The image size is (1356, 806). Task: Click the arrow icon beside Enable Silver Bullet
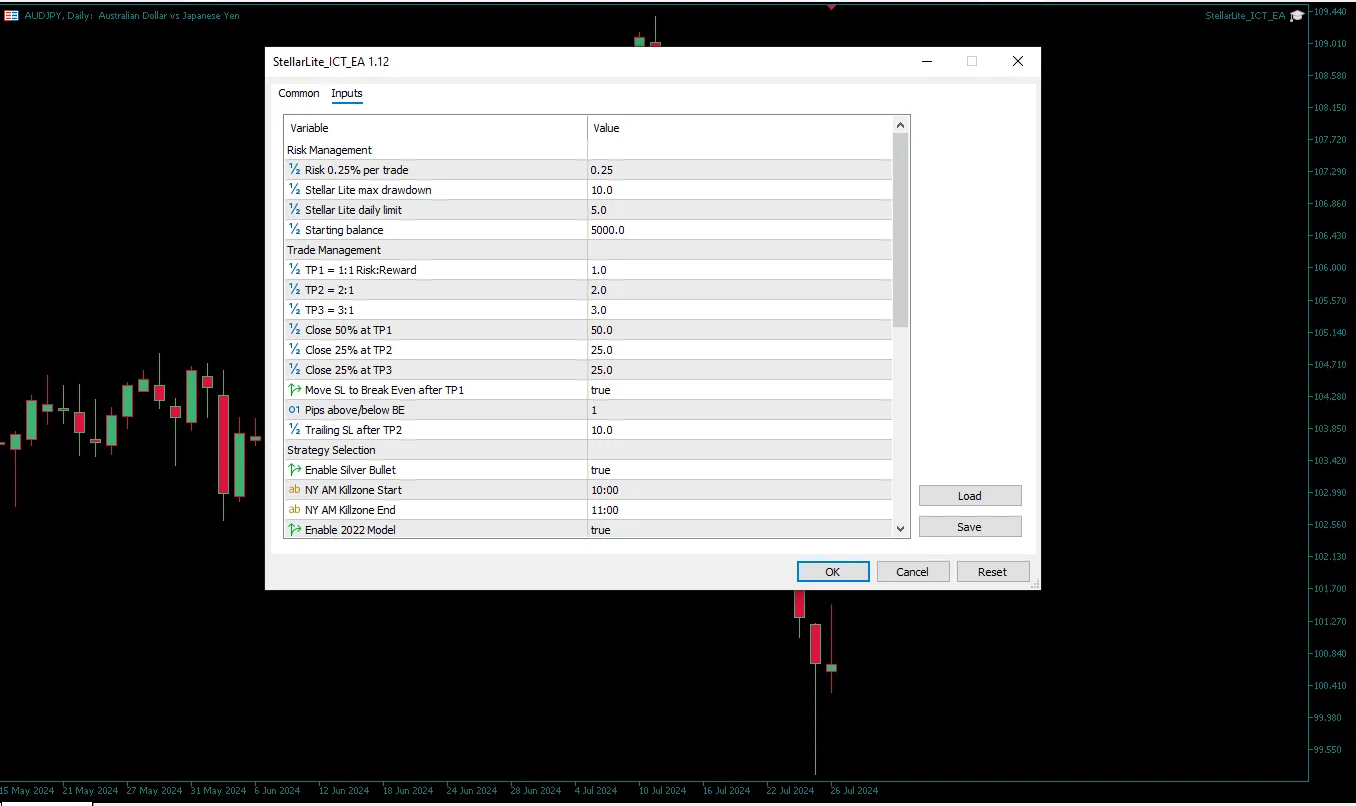pyautogui.click(x=294, y=470)
